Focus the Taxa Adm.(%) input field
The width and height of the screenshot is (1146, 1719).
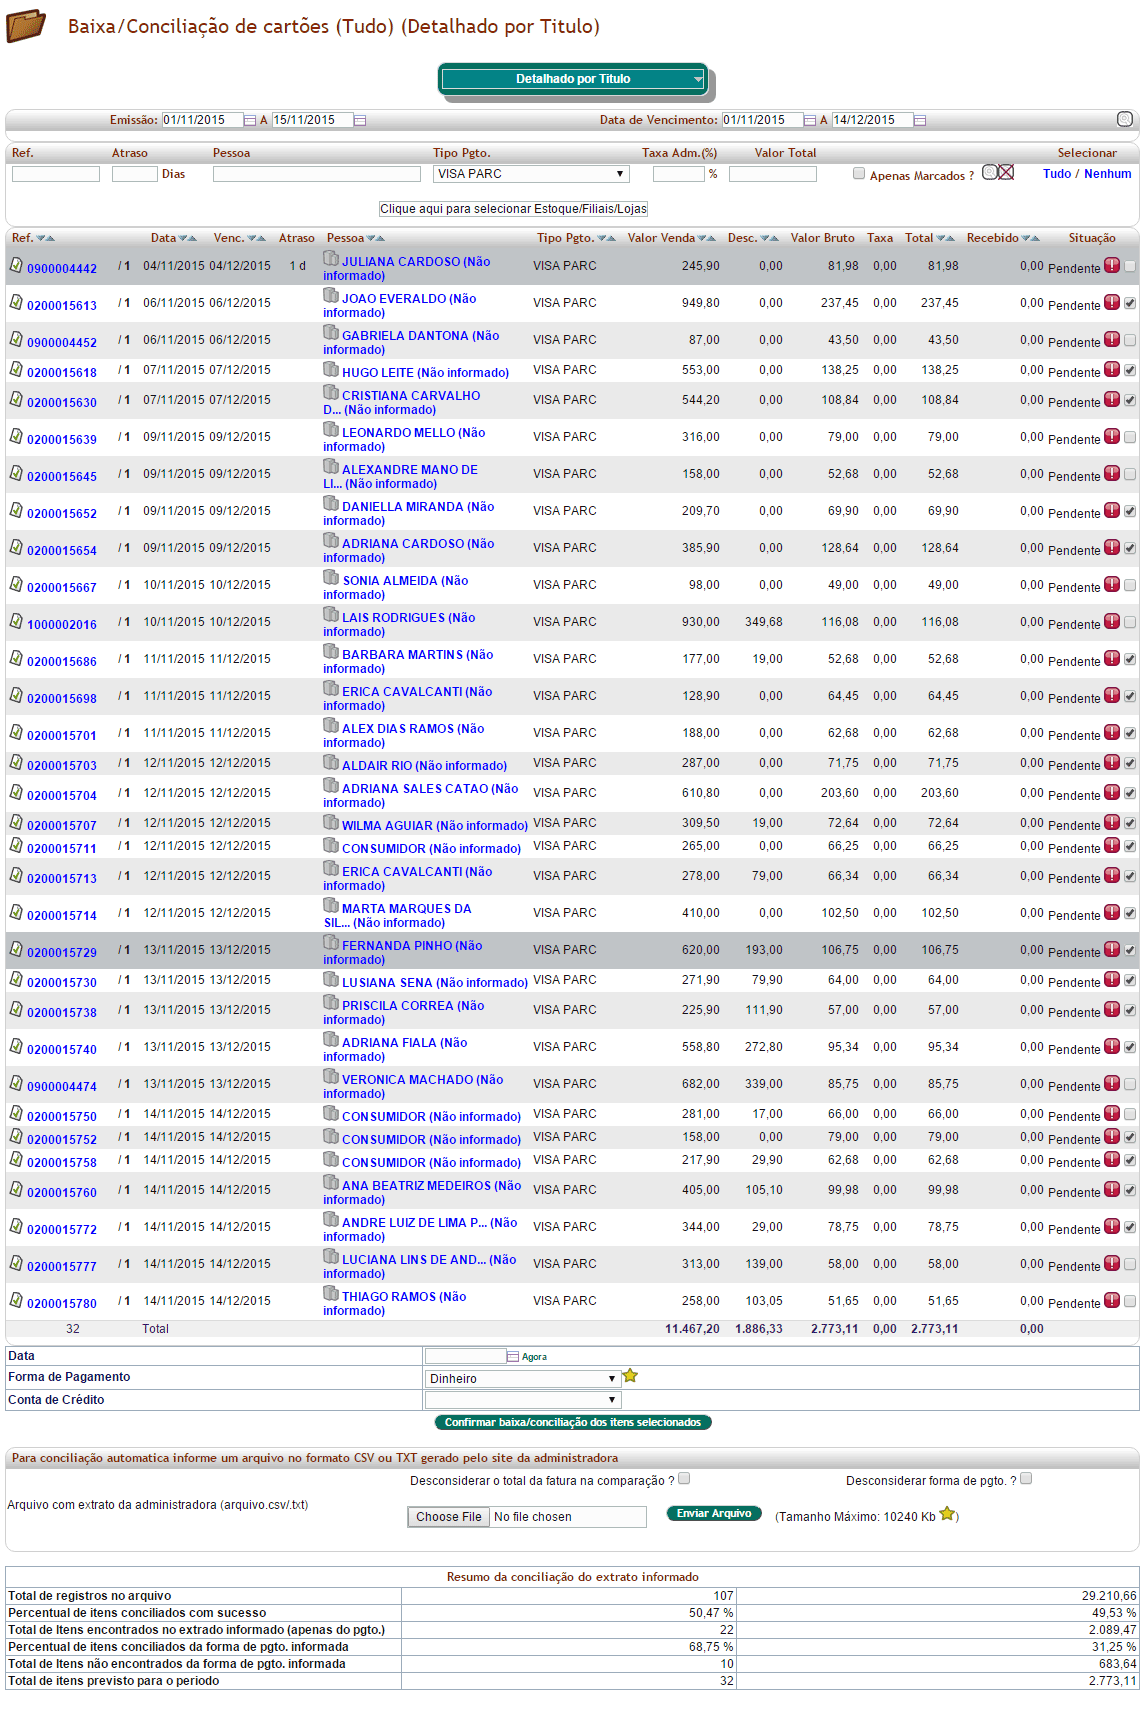click(679, 174)
